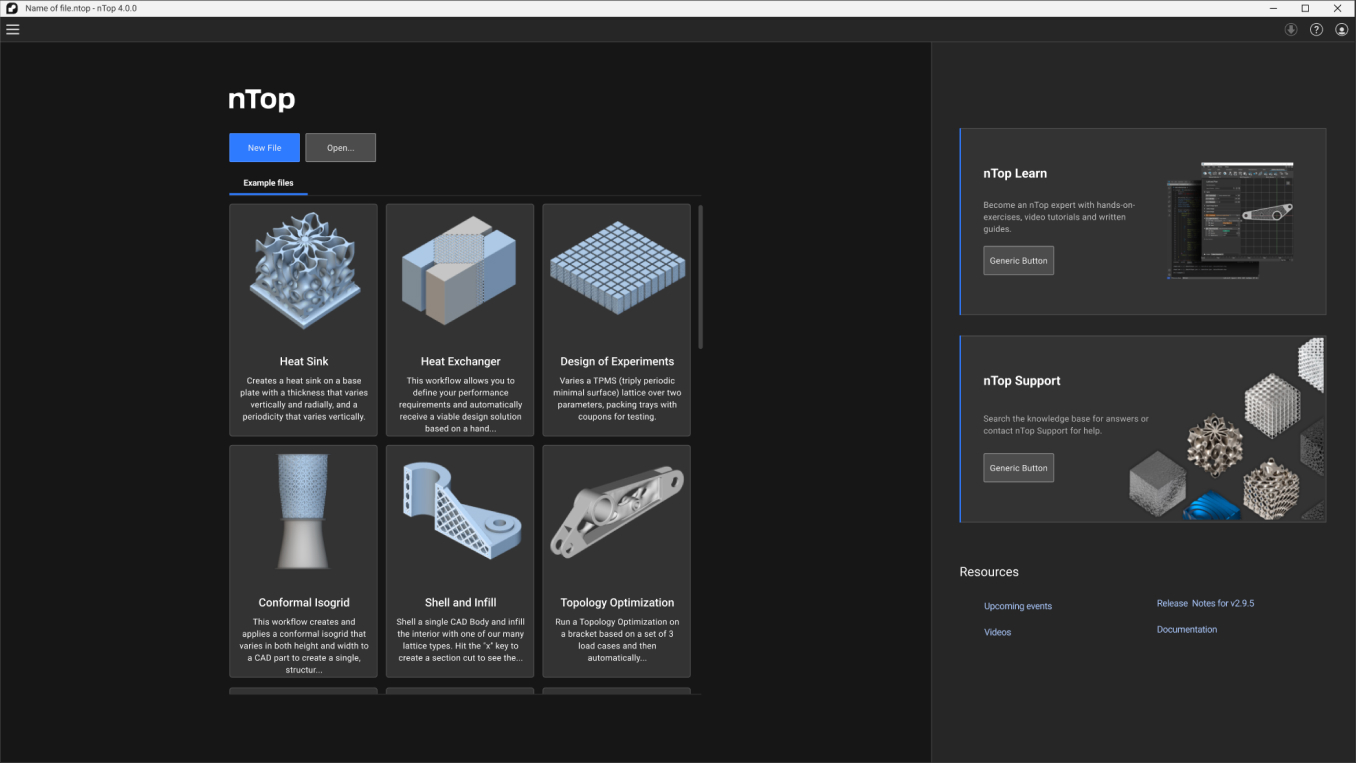
Task: Maximize the nTop window
Action: click(x=1305, y=8)
